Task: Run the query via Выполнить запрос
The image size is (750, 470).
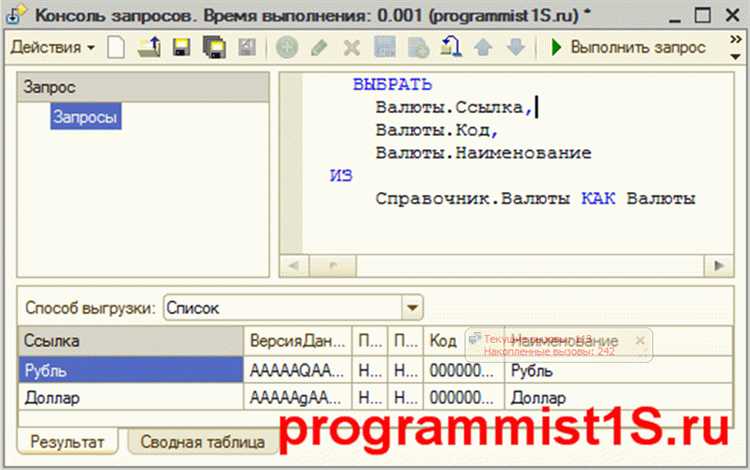Action: pos(628,47)
